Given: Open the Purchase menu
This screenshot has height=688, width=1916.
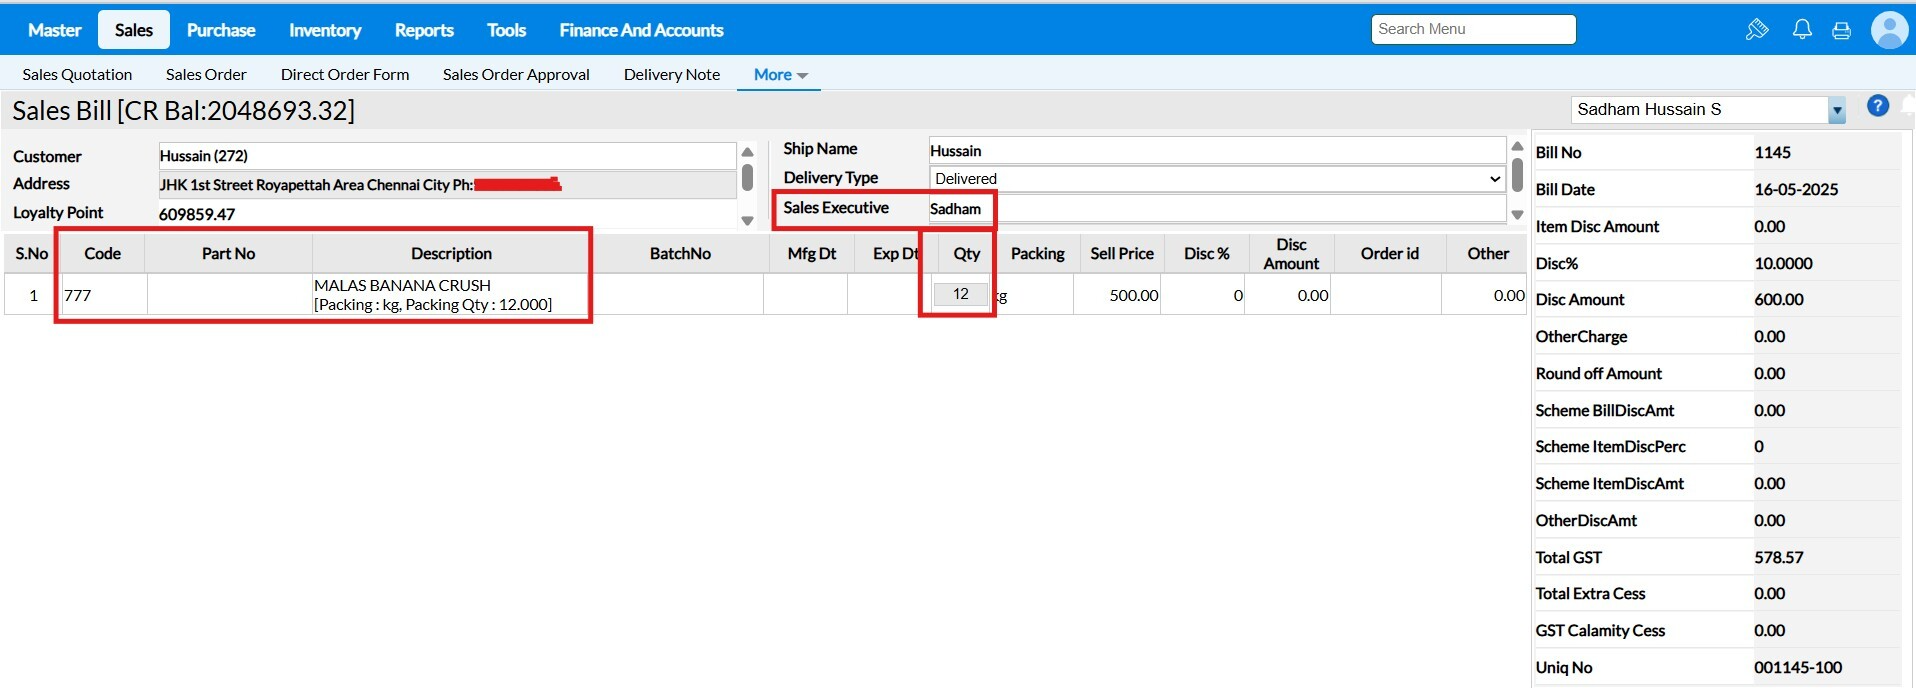Looking at the screenshot, I should pos(221,30).
